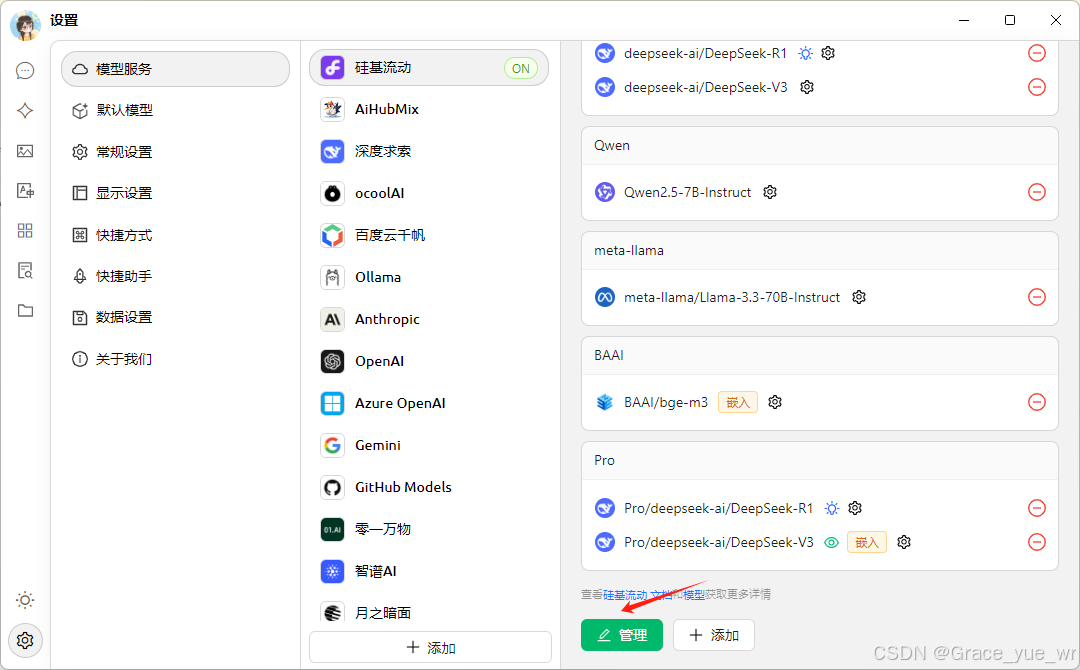The image size is (1080, 670).
Task: Open 数据设置 settings
Action: [x=176, y=317]
